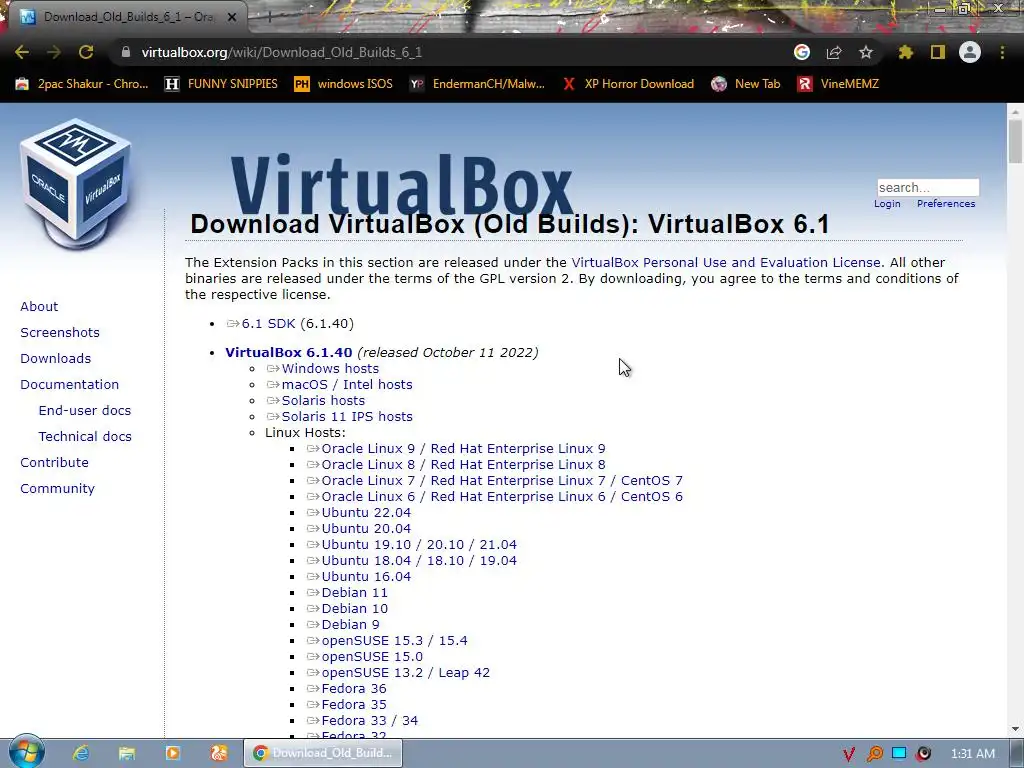Toggle the browser side panel icon
The width and height of the screenshot is (1024, 768).
(938, 52)
